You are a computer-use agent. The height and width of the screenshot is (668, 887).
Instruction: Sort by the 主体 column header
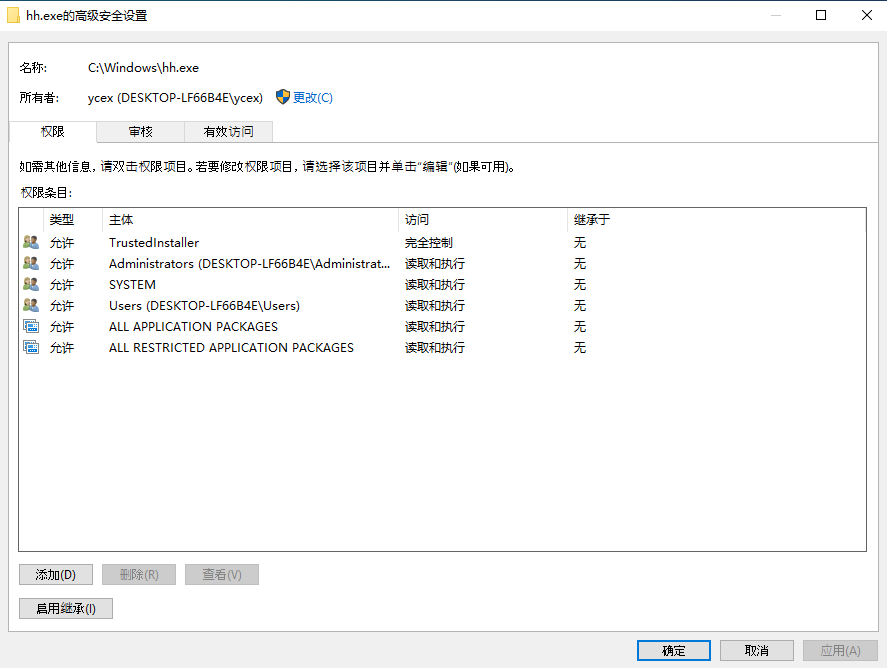click(251, 220)
